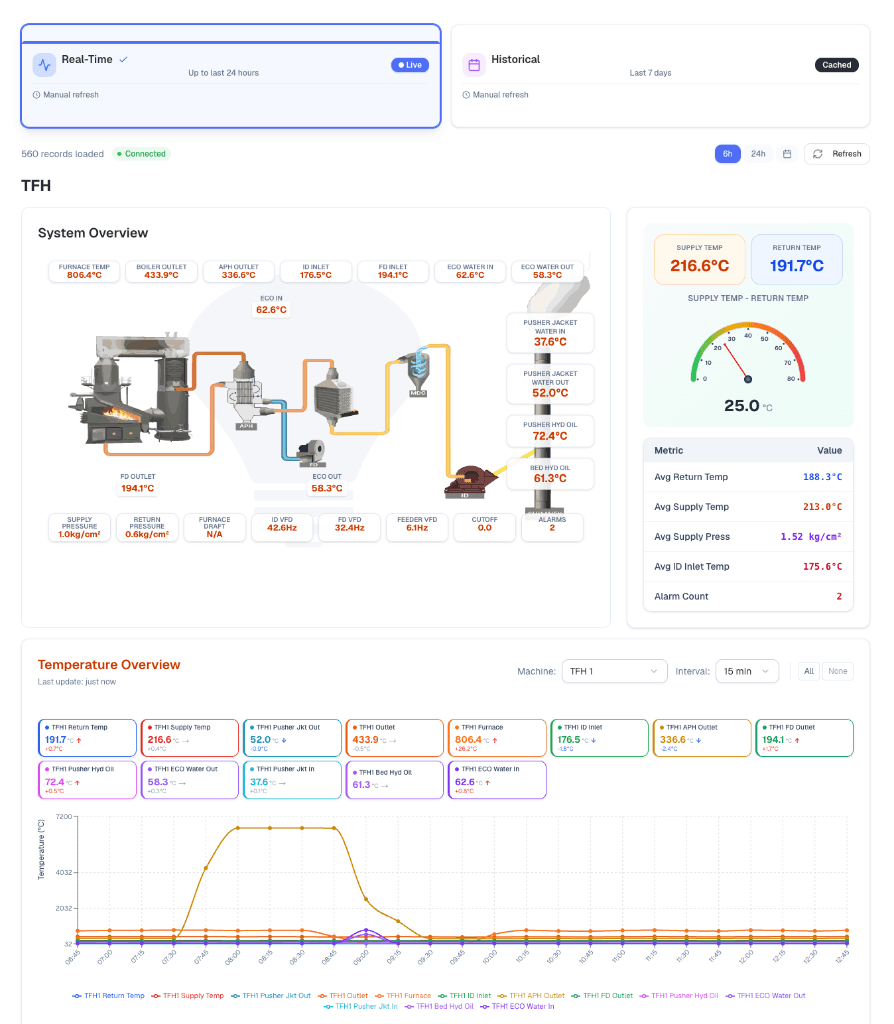This screenshot has width=894, height=1024.
Task: Click the FD VFD 32.4Hz tile
Action: coord(349,527)
